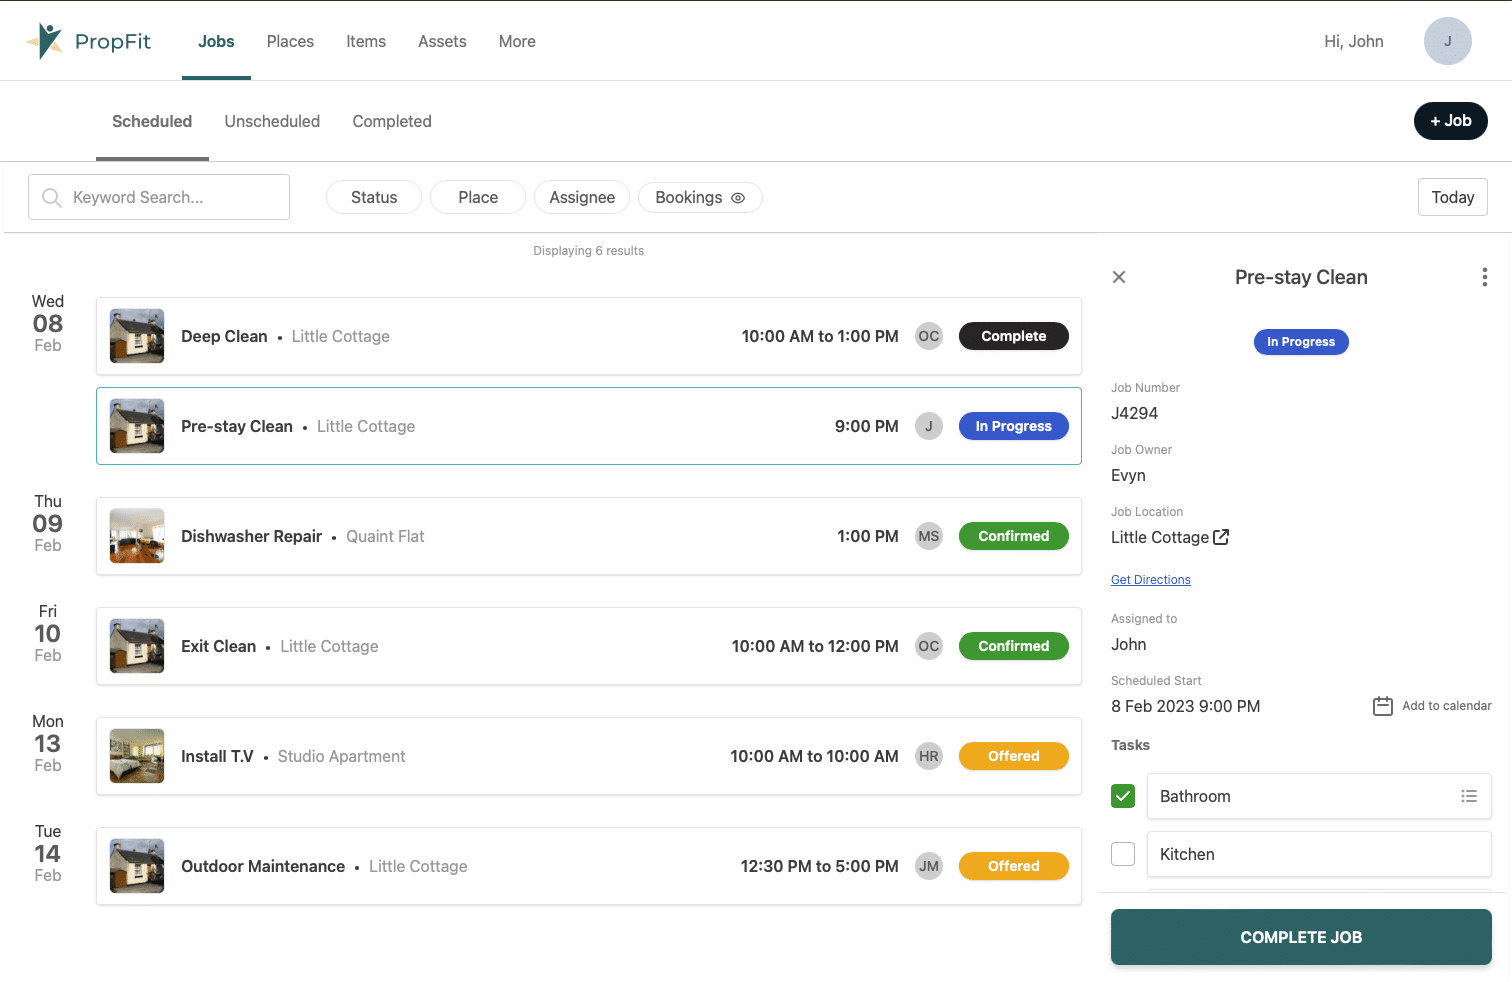Image resolution: width=1512 pixels, height=982 pixels.
Task: Click J assignee badge on Pre-stay Clean
Action: pyautogui.click(x=929, y=426)
